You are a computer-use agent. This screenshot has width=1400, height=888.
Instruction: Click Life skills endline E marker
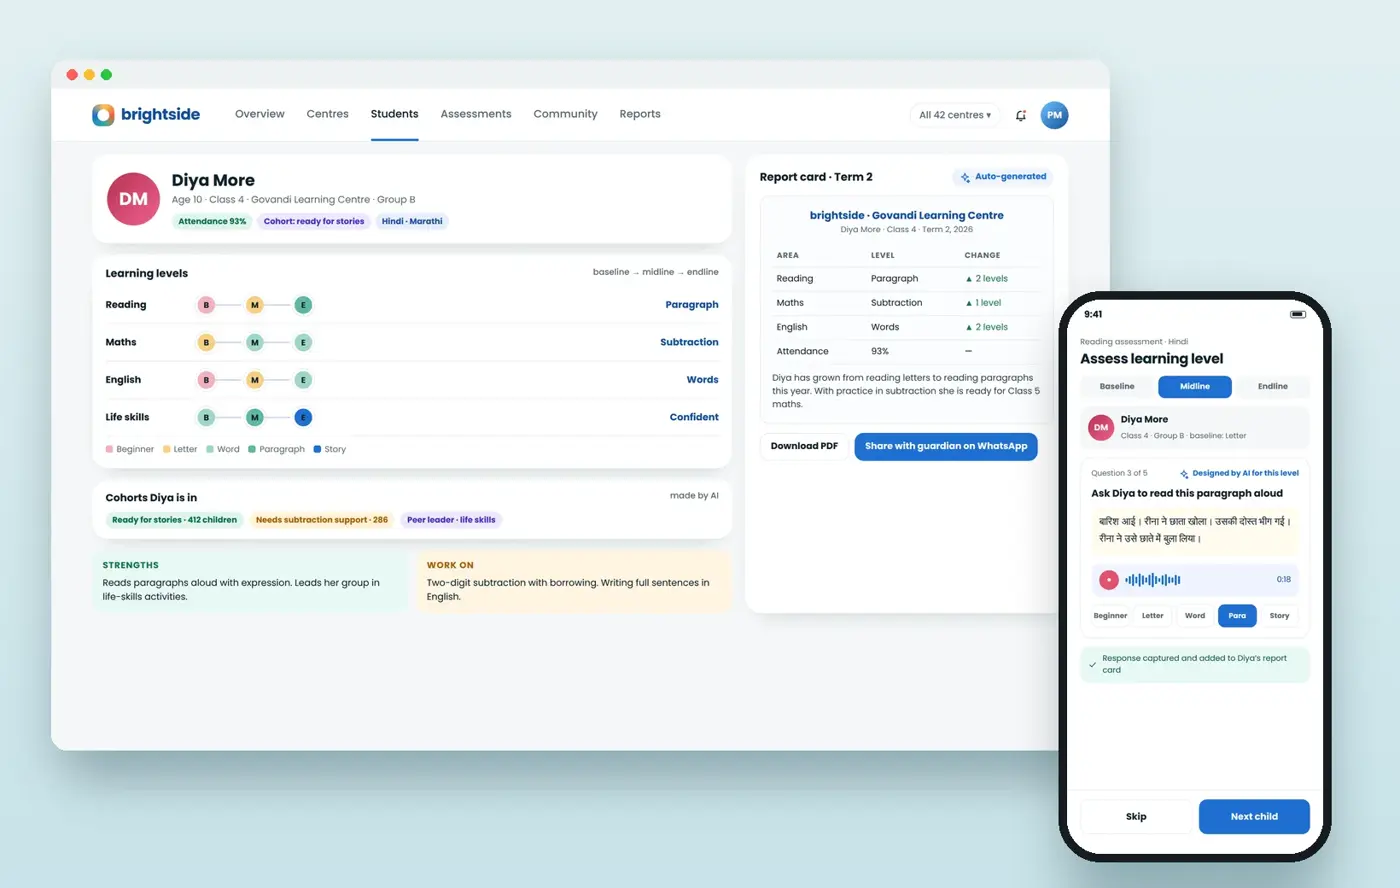tap(303, 417)
